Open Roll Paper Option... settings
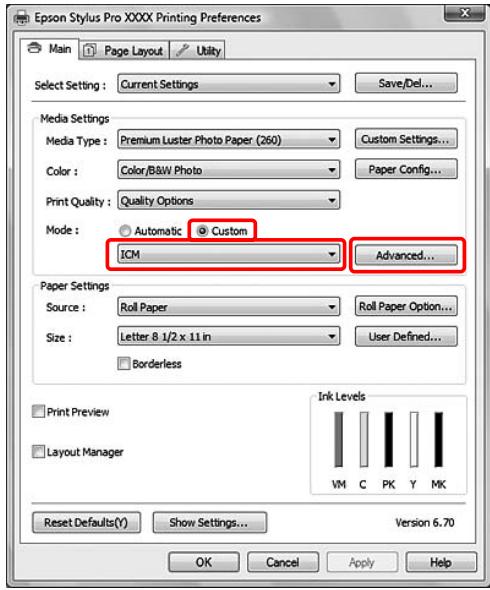 (406, 306)
